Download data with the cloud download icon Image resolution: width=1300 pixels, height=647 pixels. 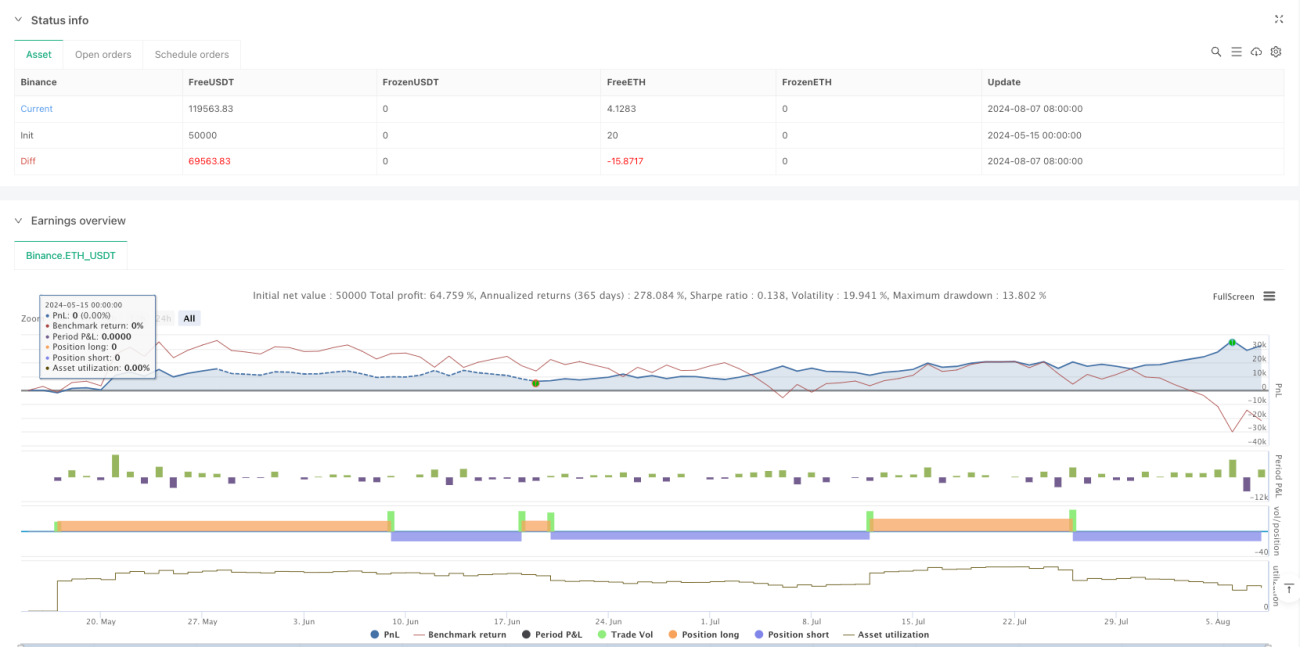point(1256,52)
